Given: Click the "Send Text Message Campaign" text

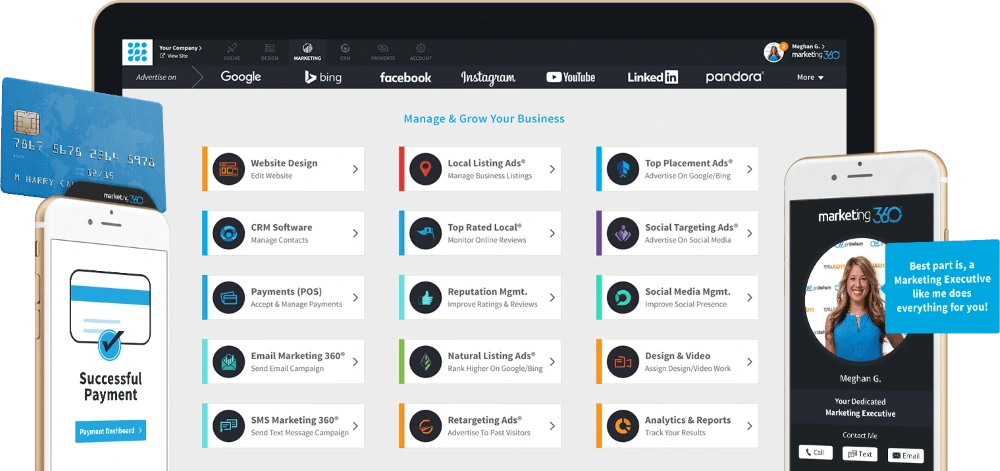Looking at the screenshot, I should click(x=300, y=433).
